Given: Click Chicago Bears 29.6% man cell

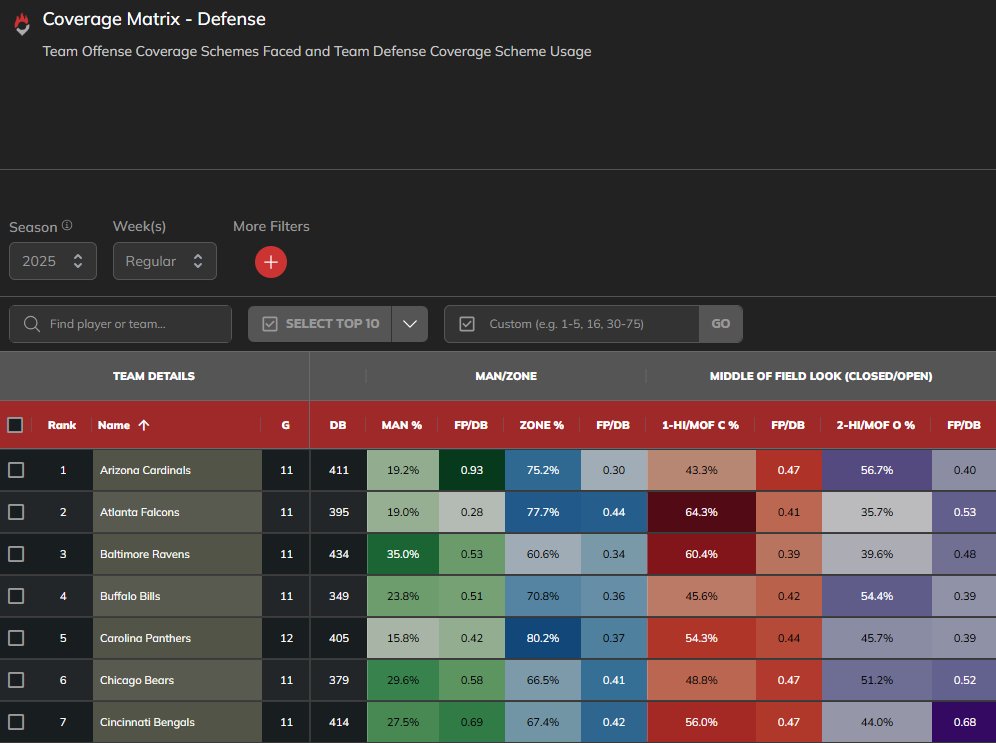Looking at the screenshot, I should click(x=403, y=679).
